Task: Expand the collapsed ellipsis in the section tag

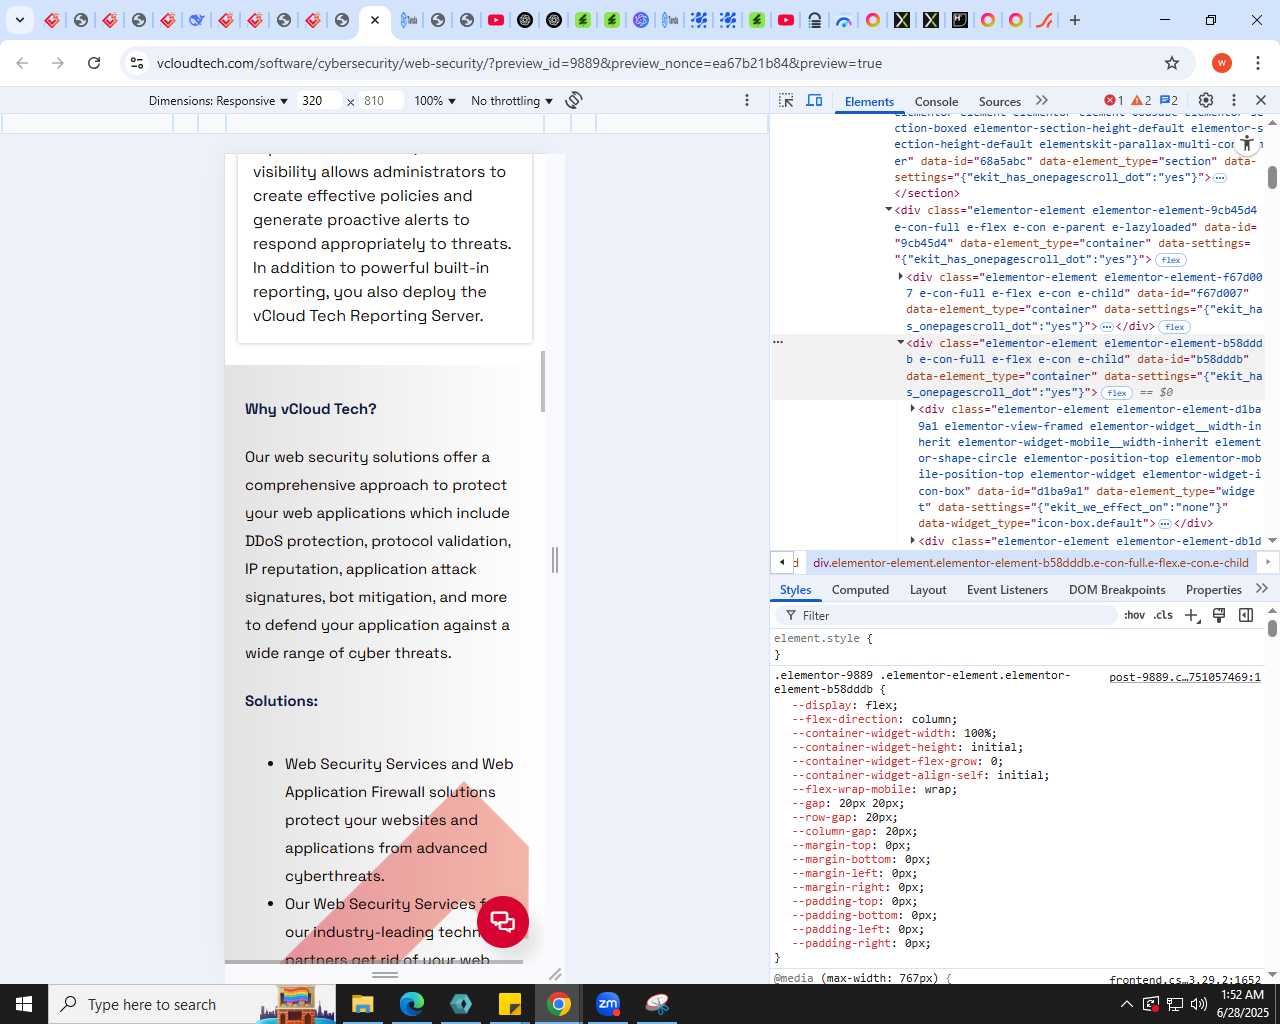Action: pos(1220,178)
